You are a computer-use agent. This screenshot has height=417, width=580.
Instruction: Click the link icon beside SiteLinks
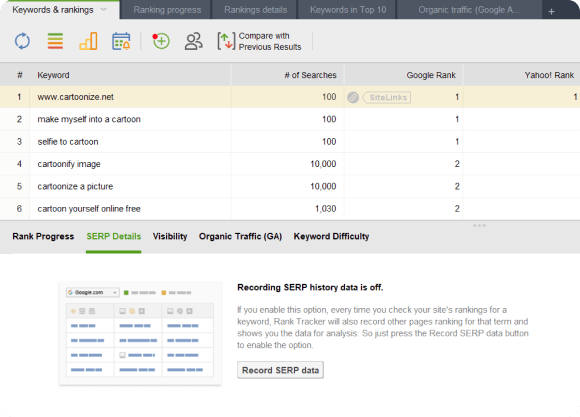pos(353,97)
